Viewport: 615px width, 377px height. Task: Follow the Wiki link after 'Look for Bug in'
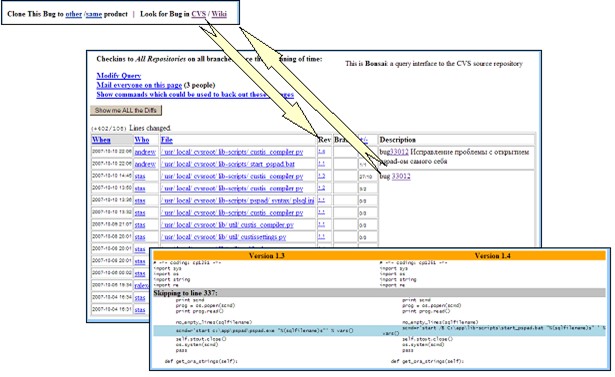(x=219, y=14)
